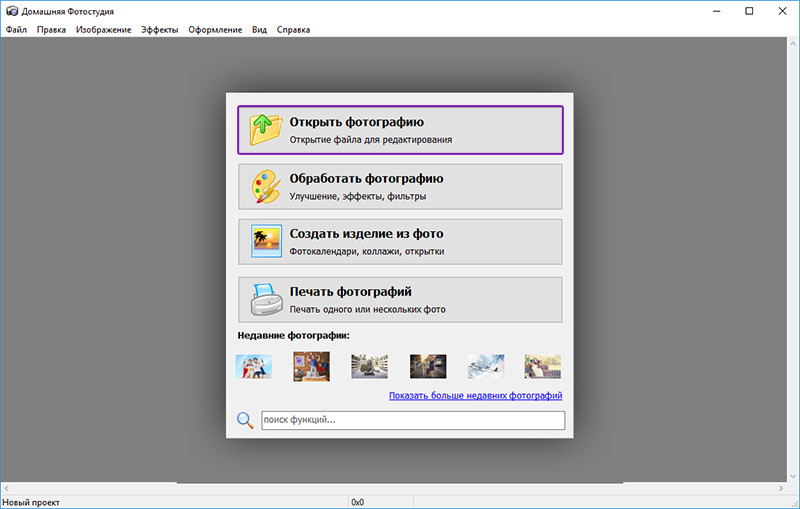
Task: Click the Создать изделие из фото title
Action: click(366, 234)
